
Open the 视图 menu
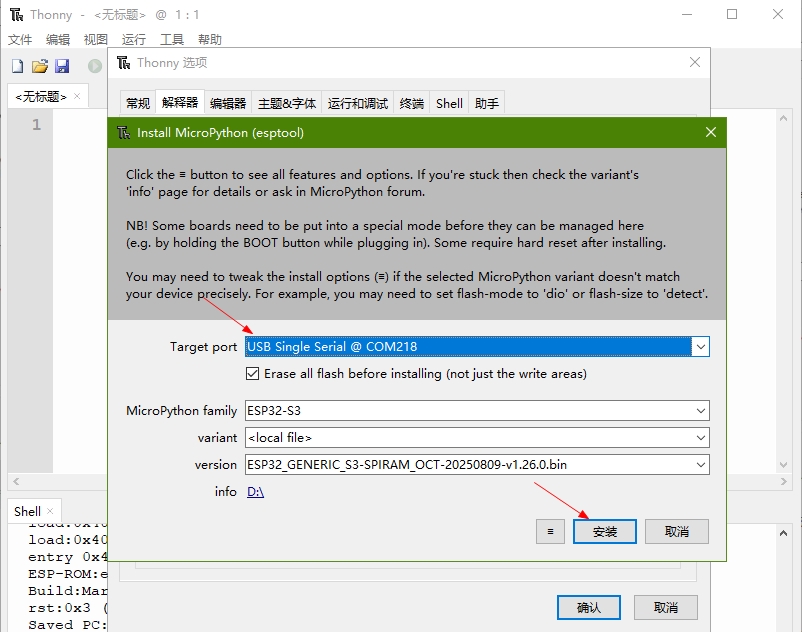coord(96,39)
